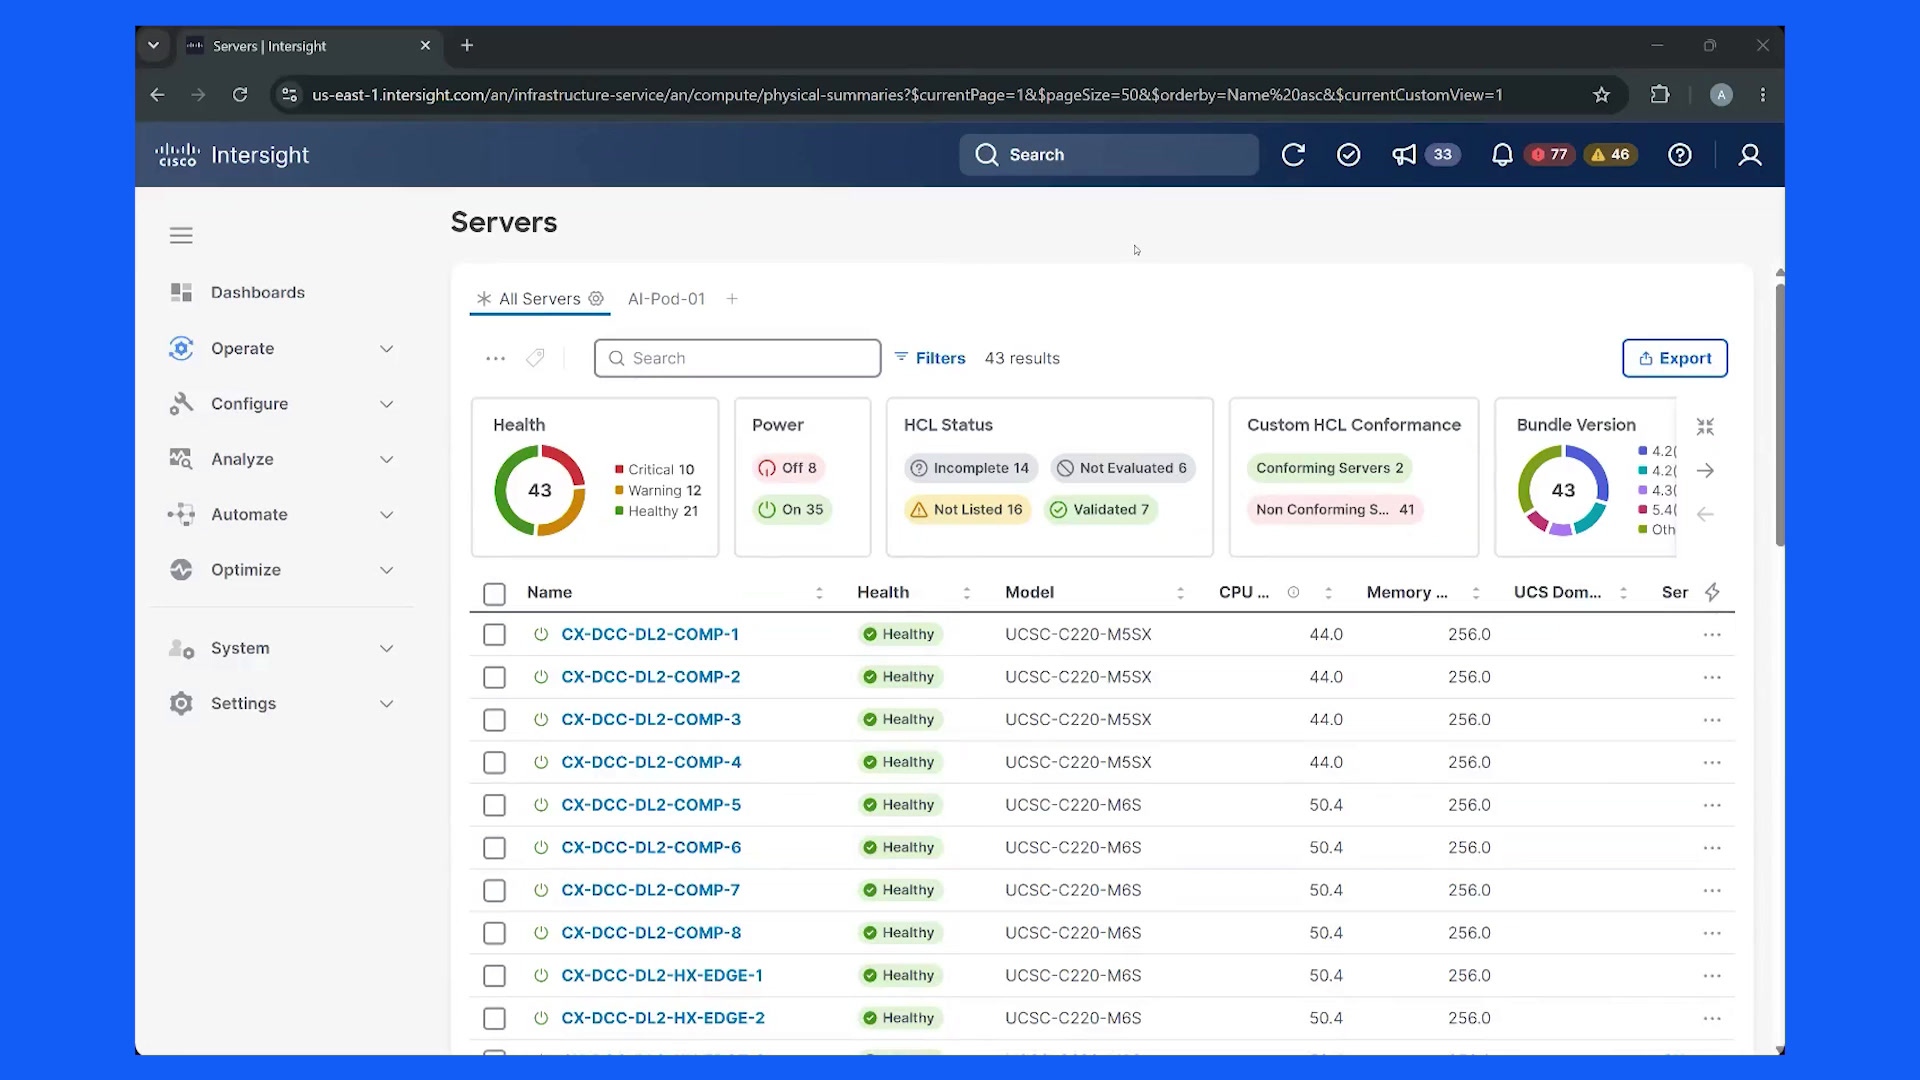The height and width of the screenshot is (1080, 1920).
Task: Tick the select-all checkbox in table header
Action: (494, 594)
